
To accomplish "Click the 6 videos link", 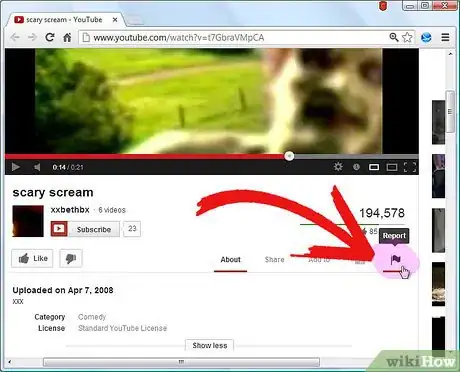I will tap(112, 210).
